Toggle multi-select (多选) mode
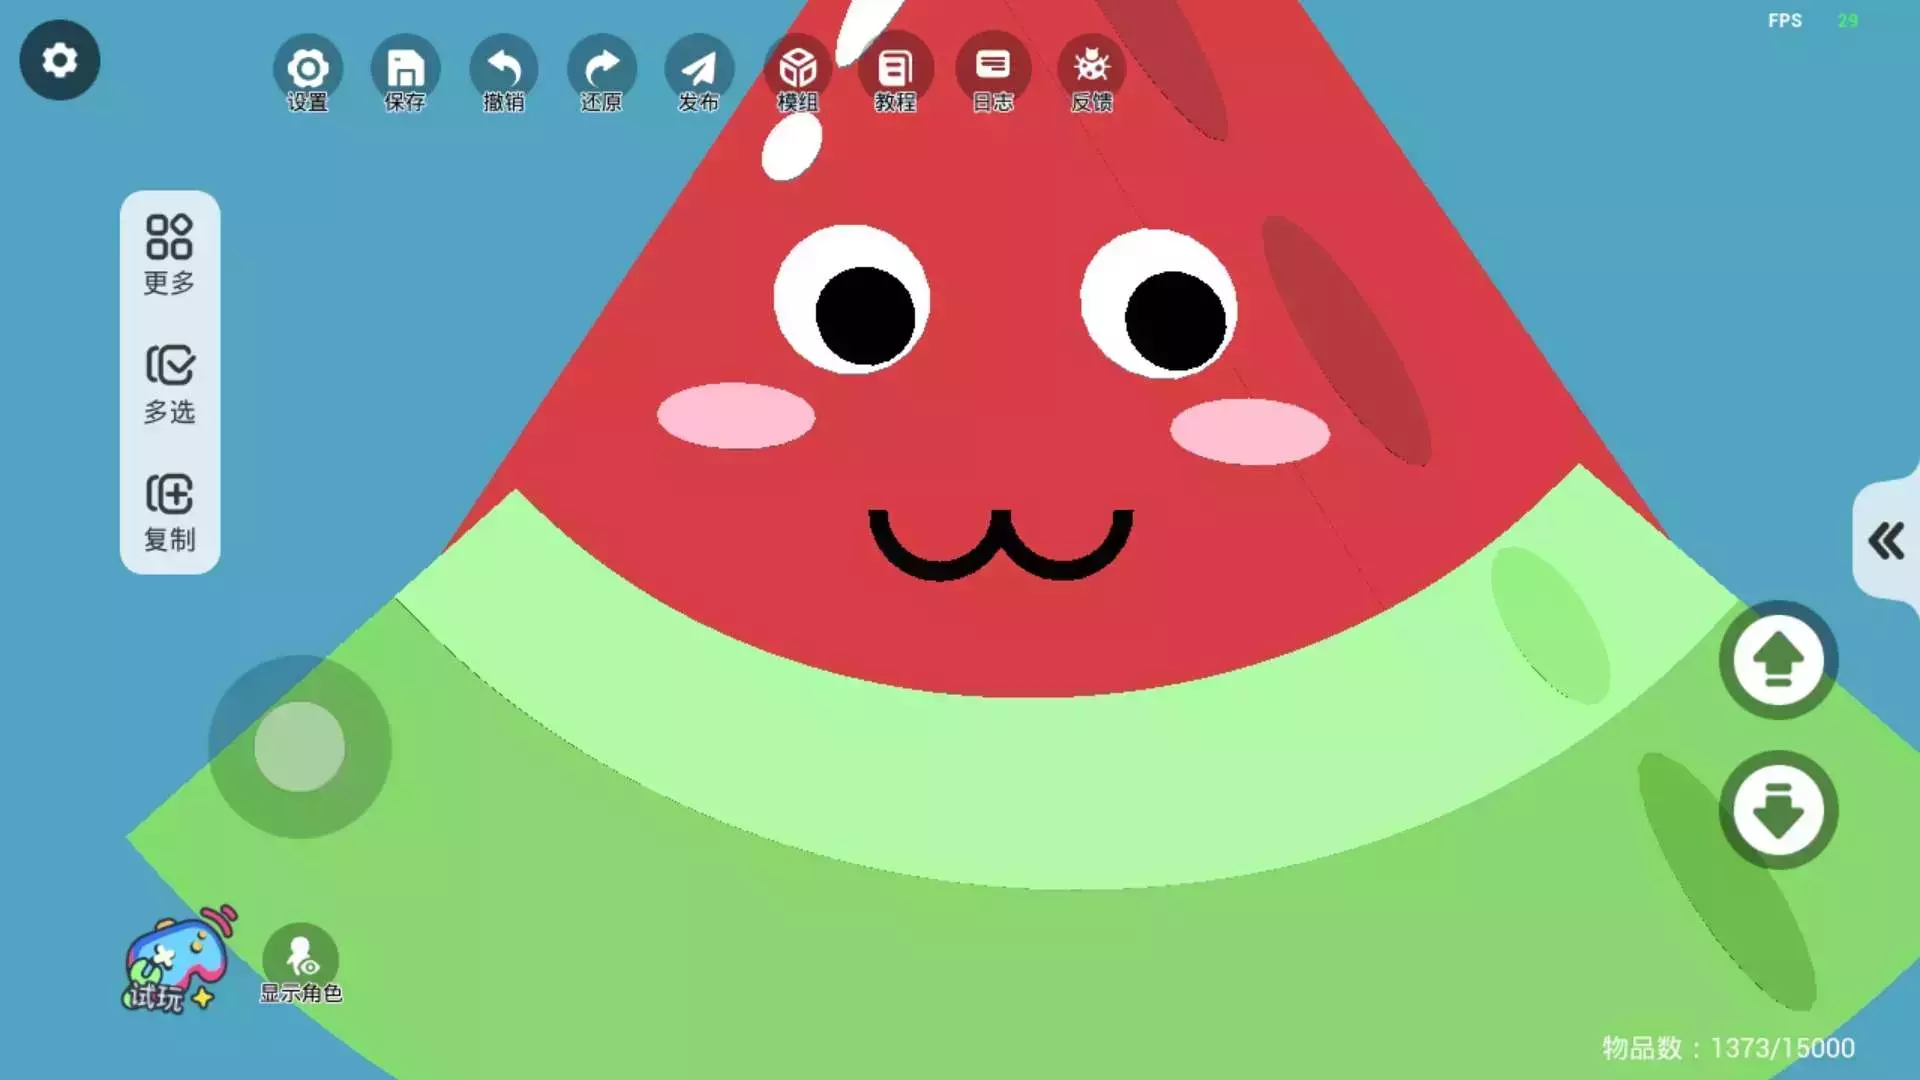This screenshot has height=1080, width=1920. point(169,384)
